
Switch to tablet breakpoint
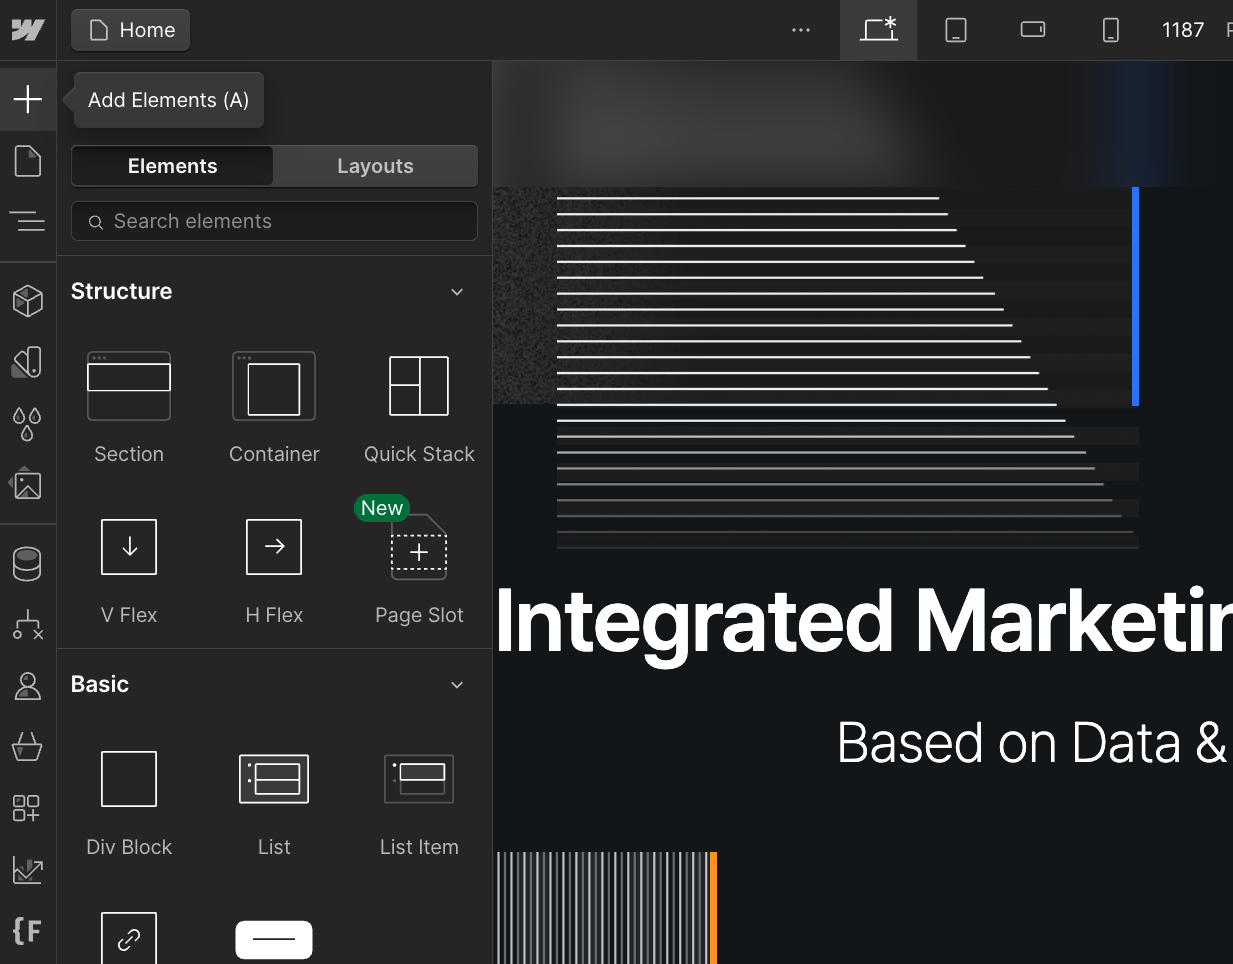click(x=956, y=30)
